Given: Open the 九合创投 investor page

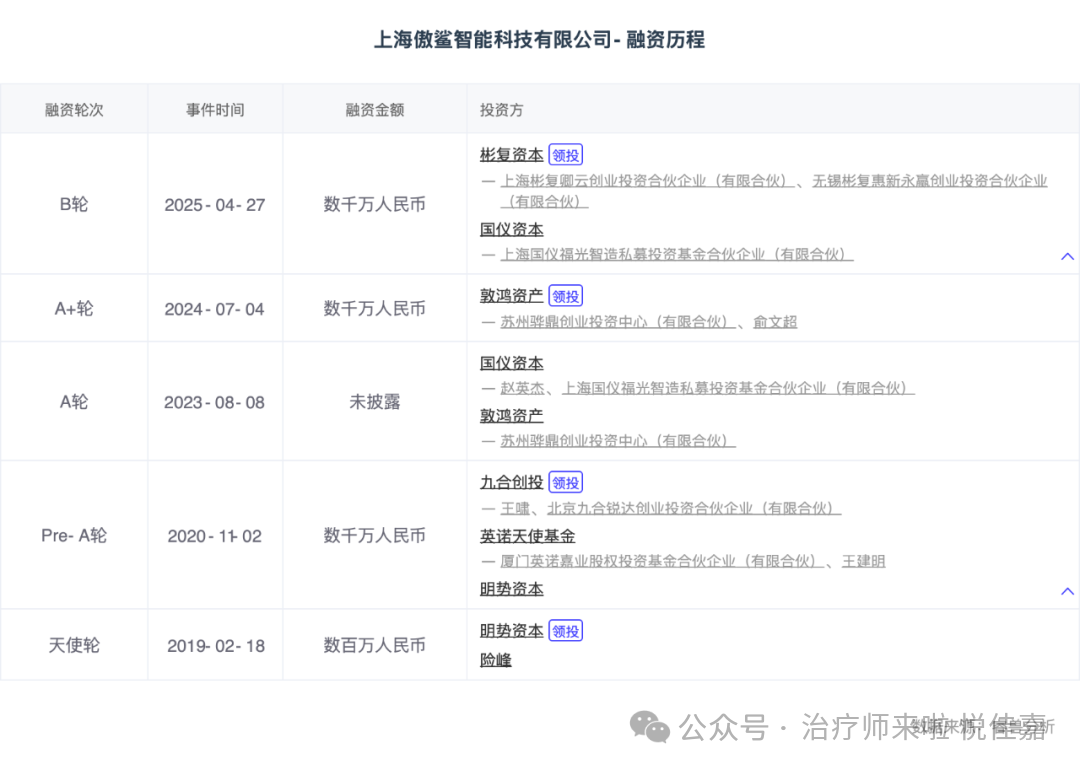Looking at the screenshot, I should tap(510, 481).
